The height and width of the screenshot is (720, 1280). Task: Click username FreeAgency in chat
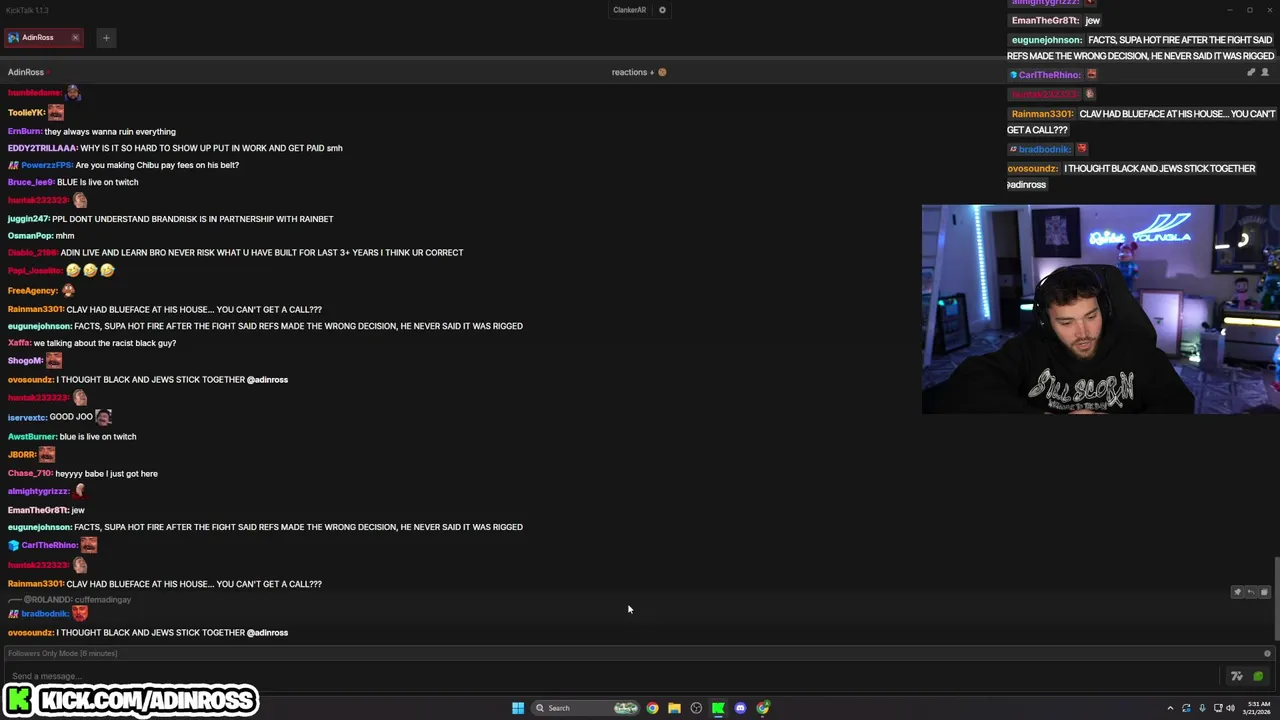click(x=33, y=291)
